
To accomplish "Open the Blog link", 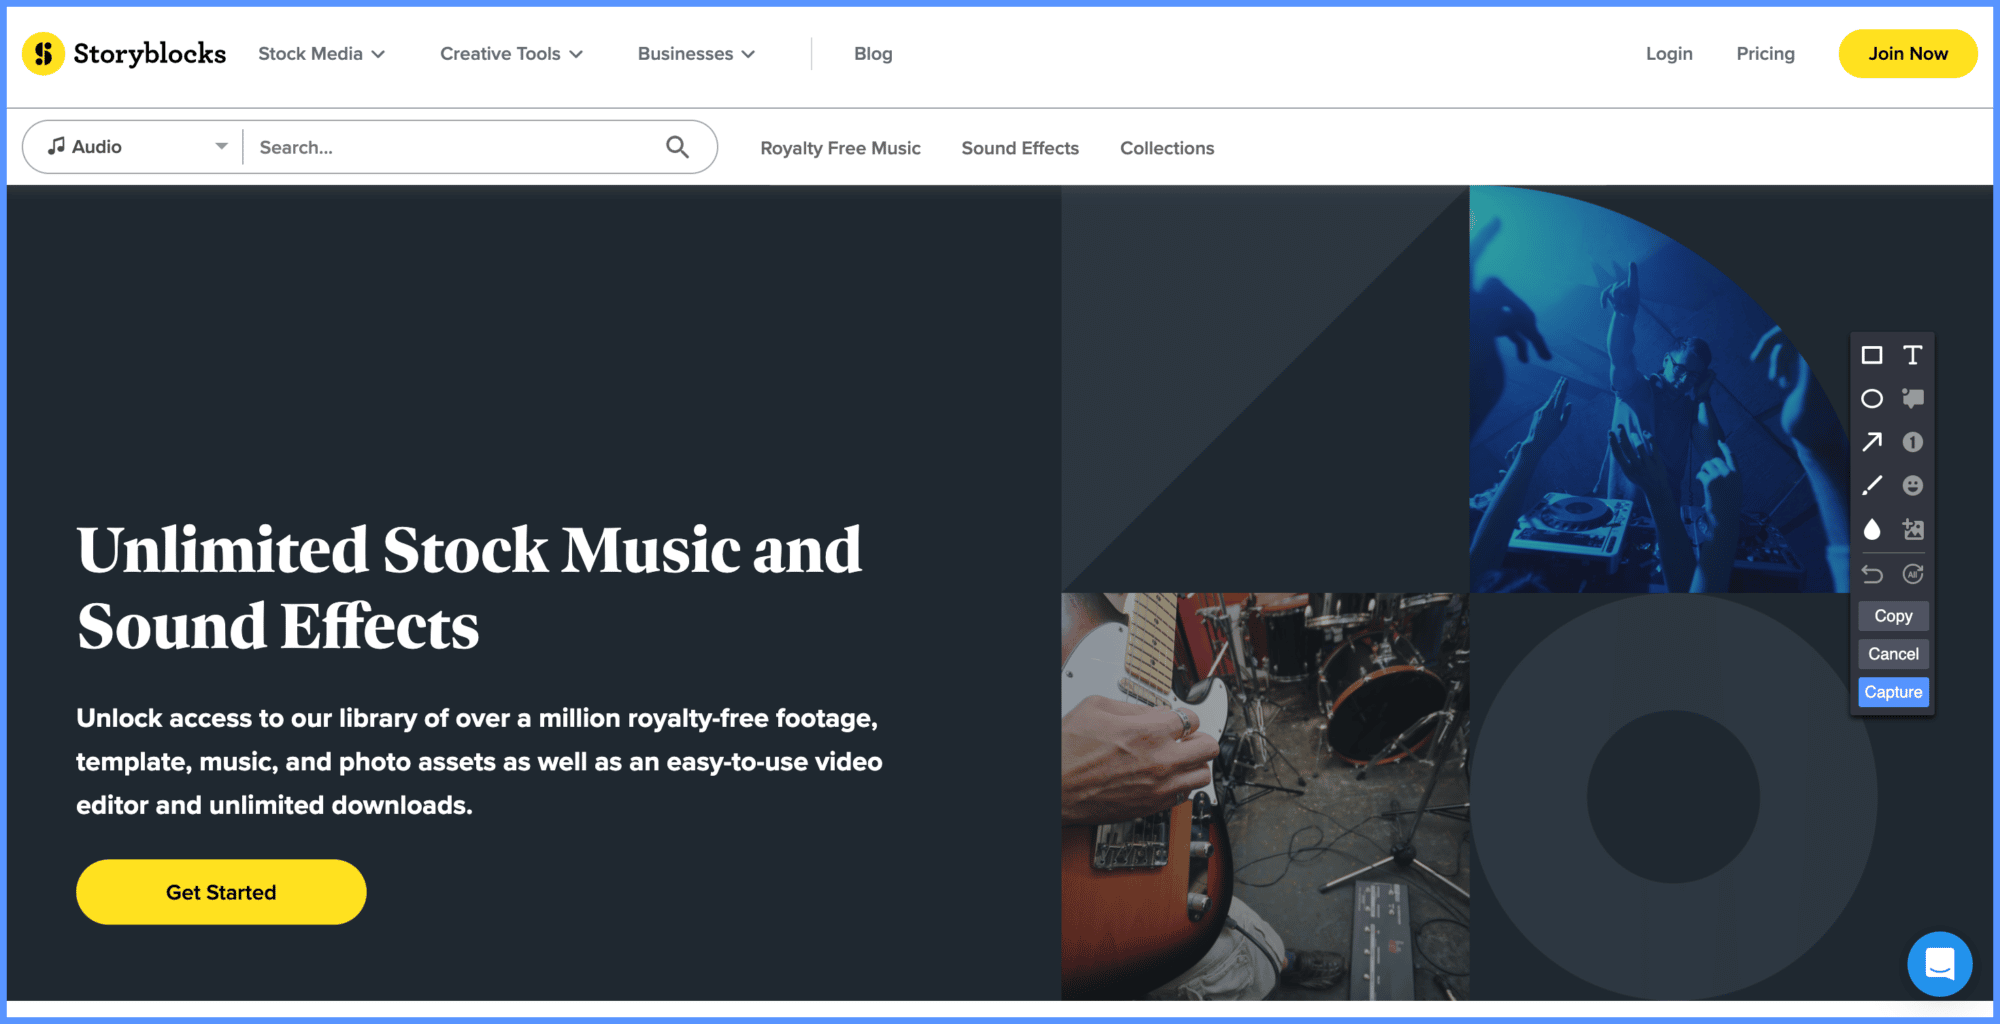I will (873, 54).
